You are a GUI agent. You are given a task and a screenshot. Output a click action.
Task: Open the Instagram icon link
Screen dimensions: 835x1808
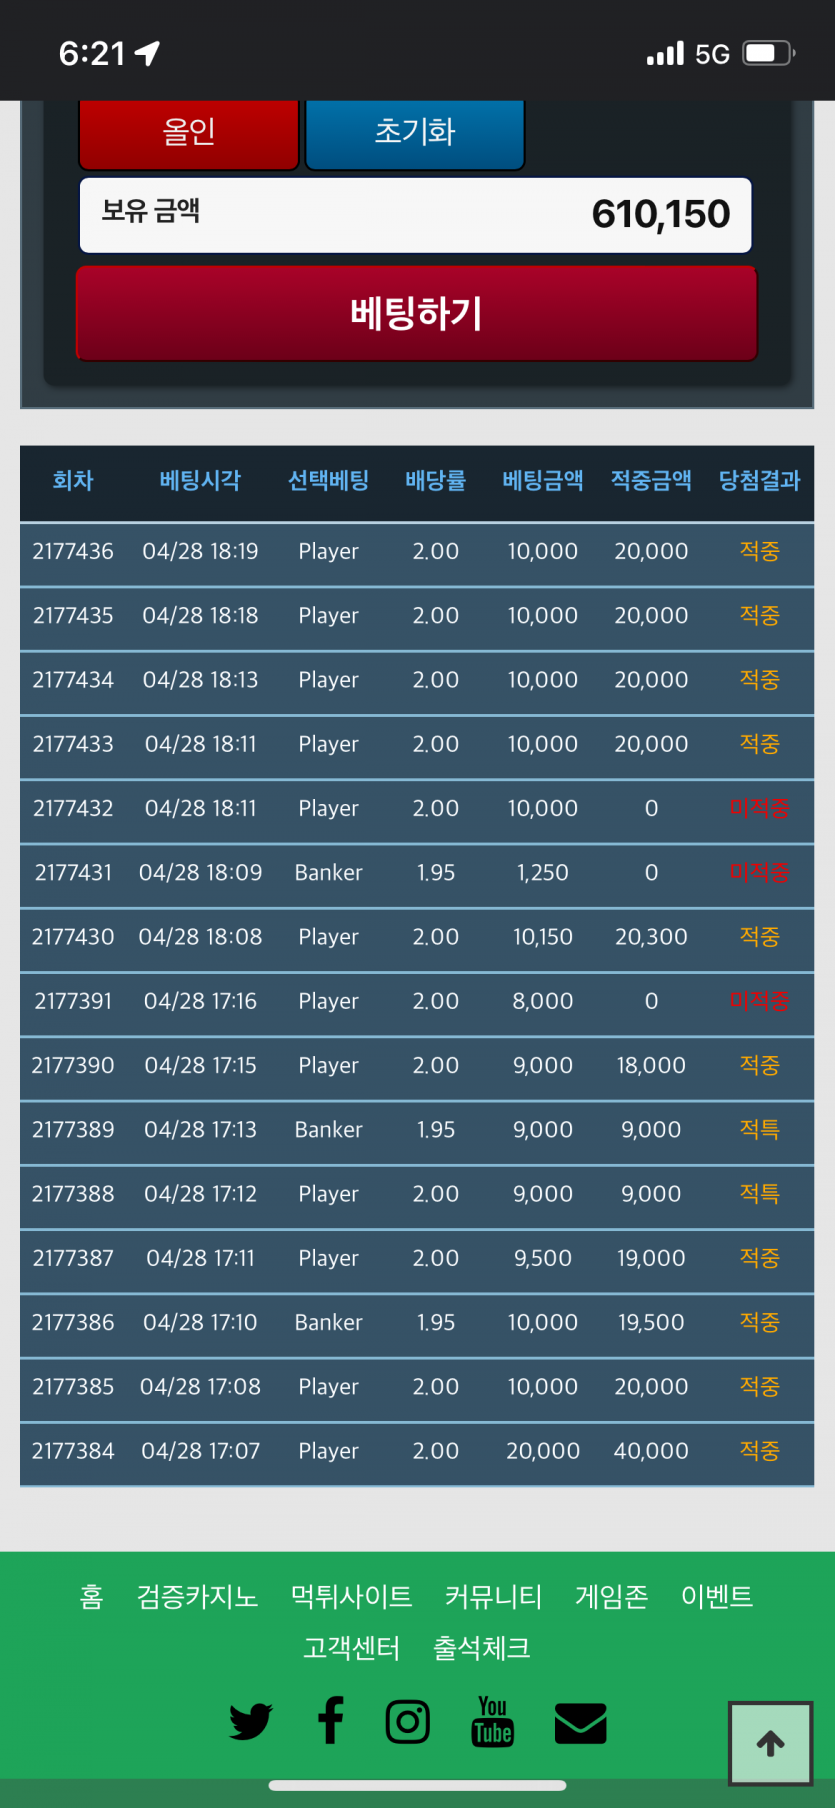click(x=408, y=1721)
